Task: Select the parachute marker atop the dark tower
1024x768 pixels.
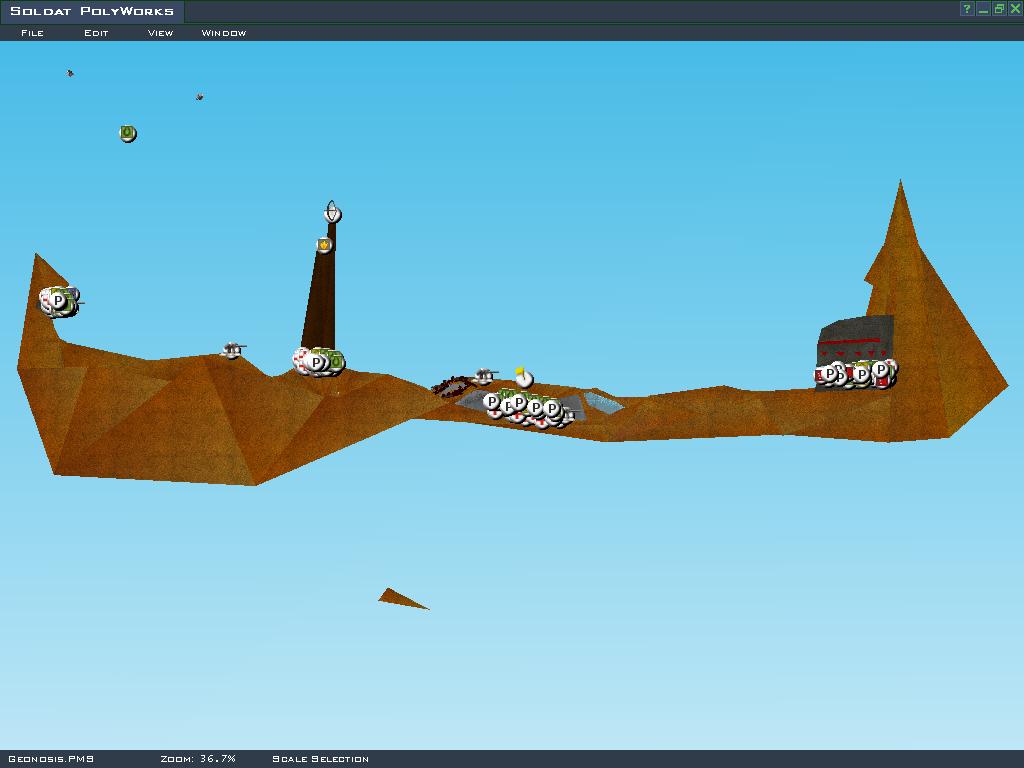Action: pyautogui.click(x=333, y=213)
